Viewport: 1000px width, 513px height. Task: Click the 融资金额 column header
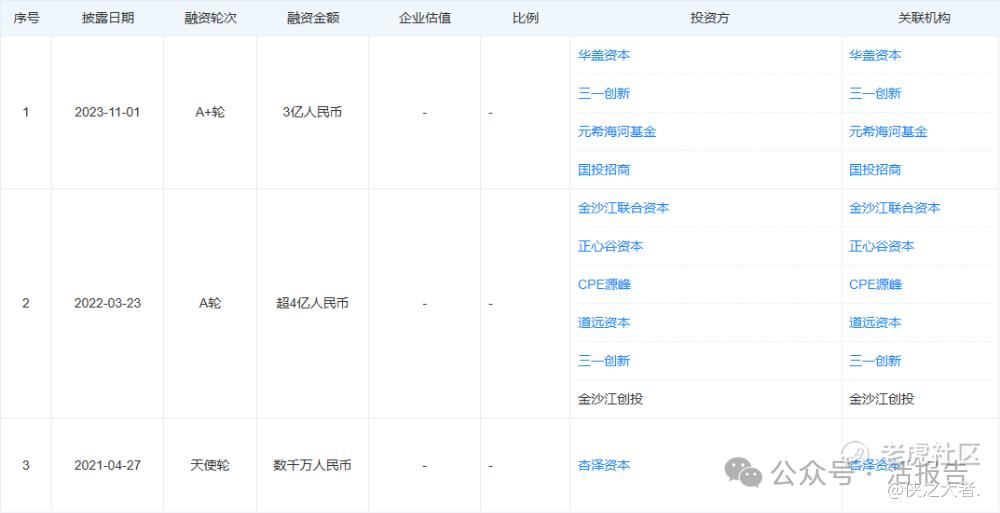pos(312,18)
